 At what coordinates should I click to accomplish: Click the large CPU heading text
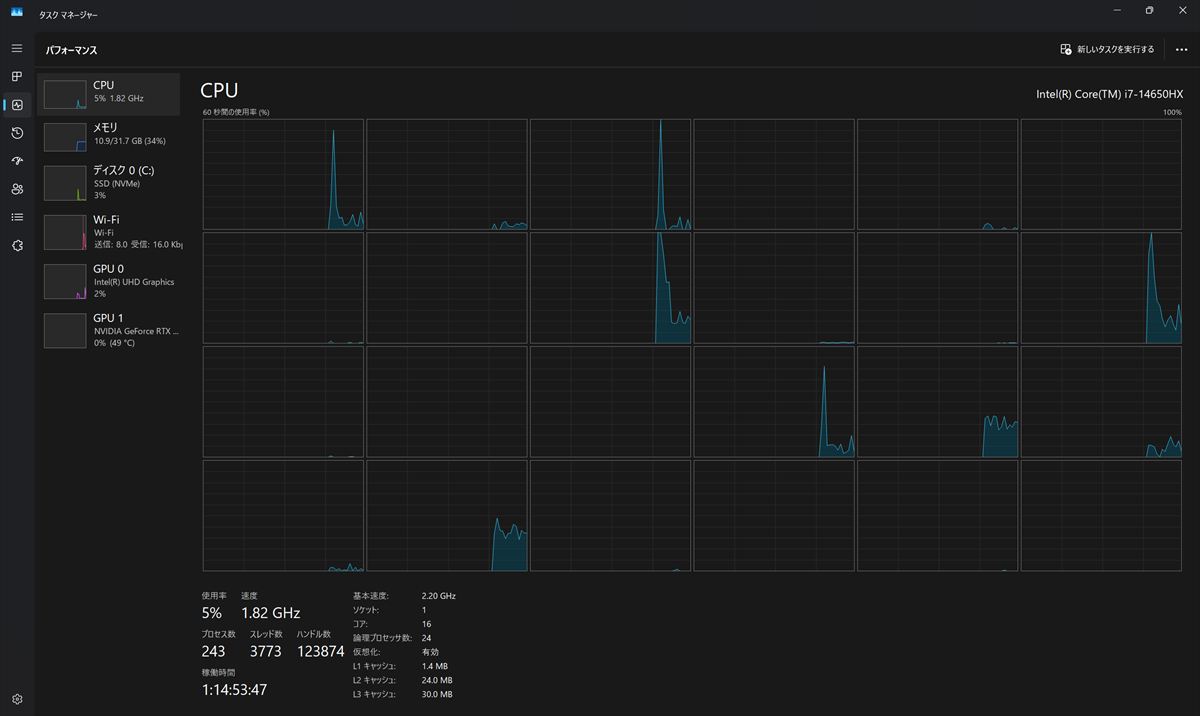(219, 91)
